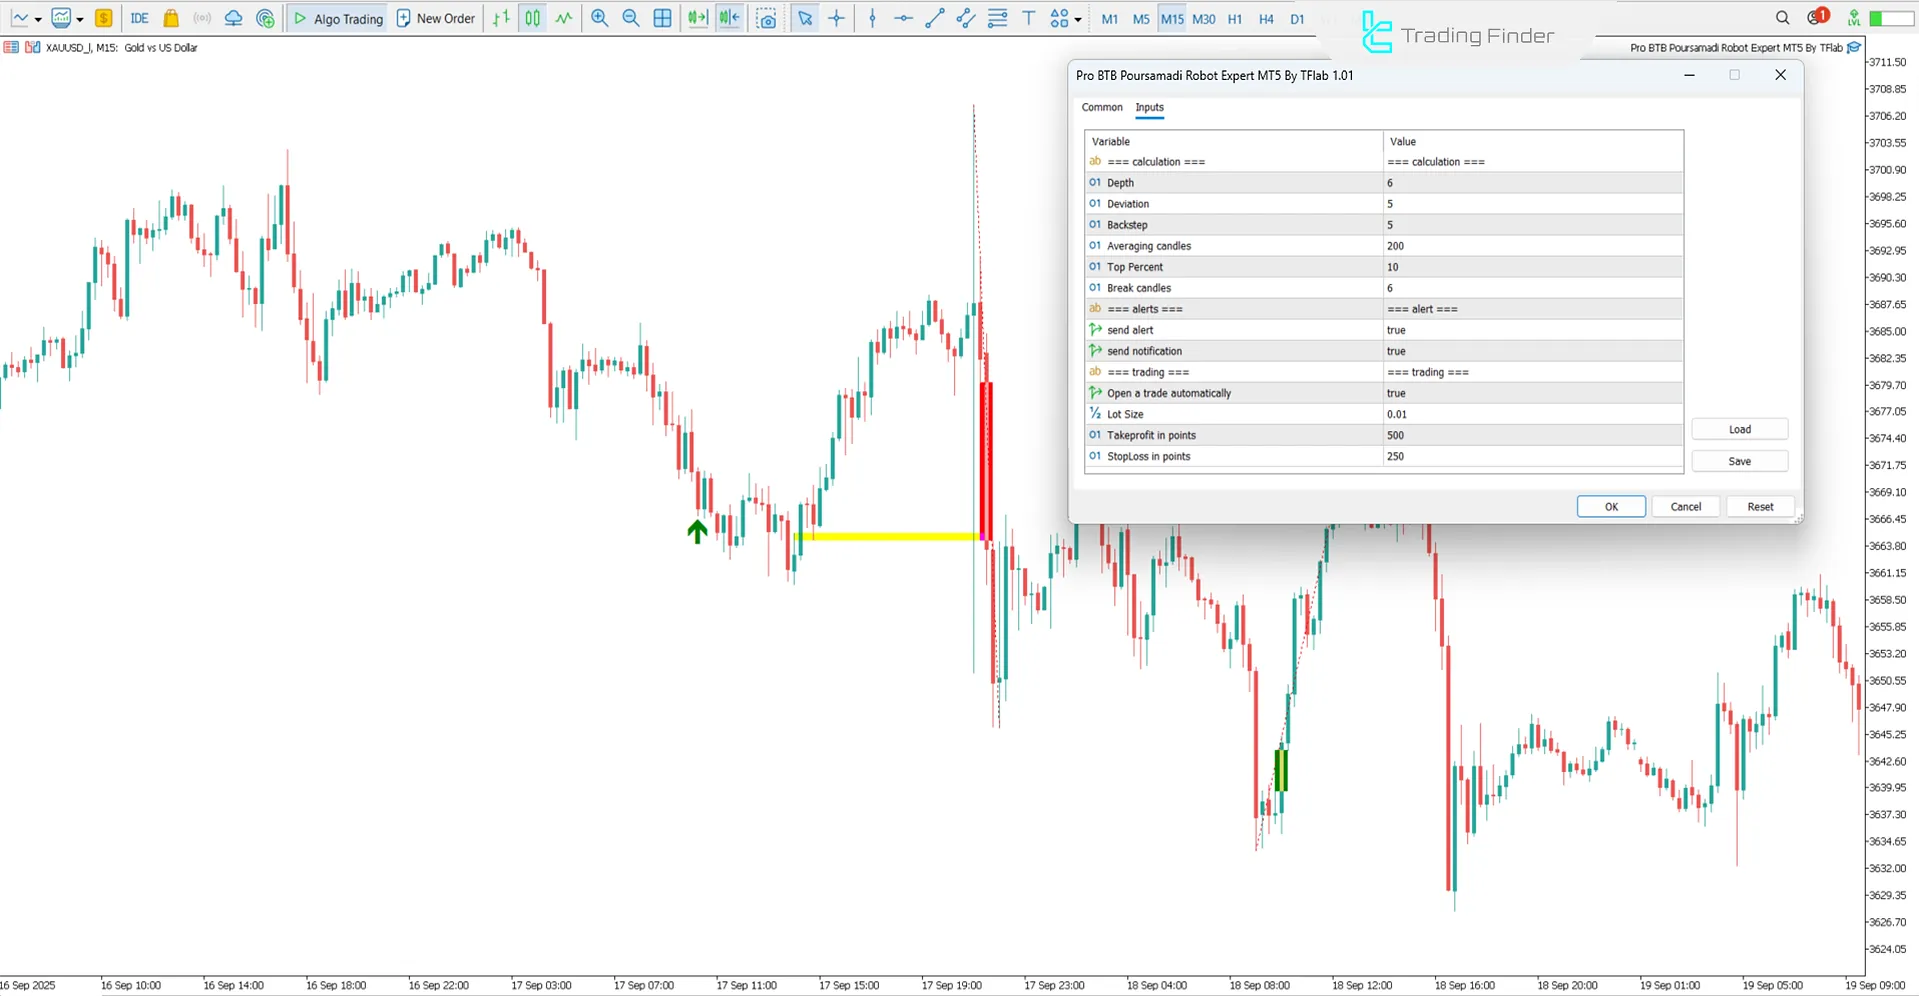The image size is (1919, 996).
Task: Open the tile windows grid icon
Action: (662, 18)
